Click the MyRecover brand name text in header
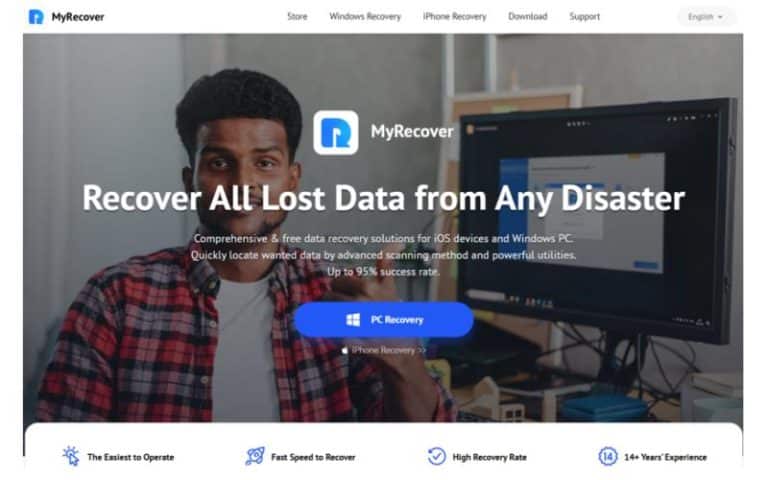Image resolution: width=768 pixels, height=480 pixels. point(77,17)
